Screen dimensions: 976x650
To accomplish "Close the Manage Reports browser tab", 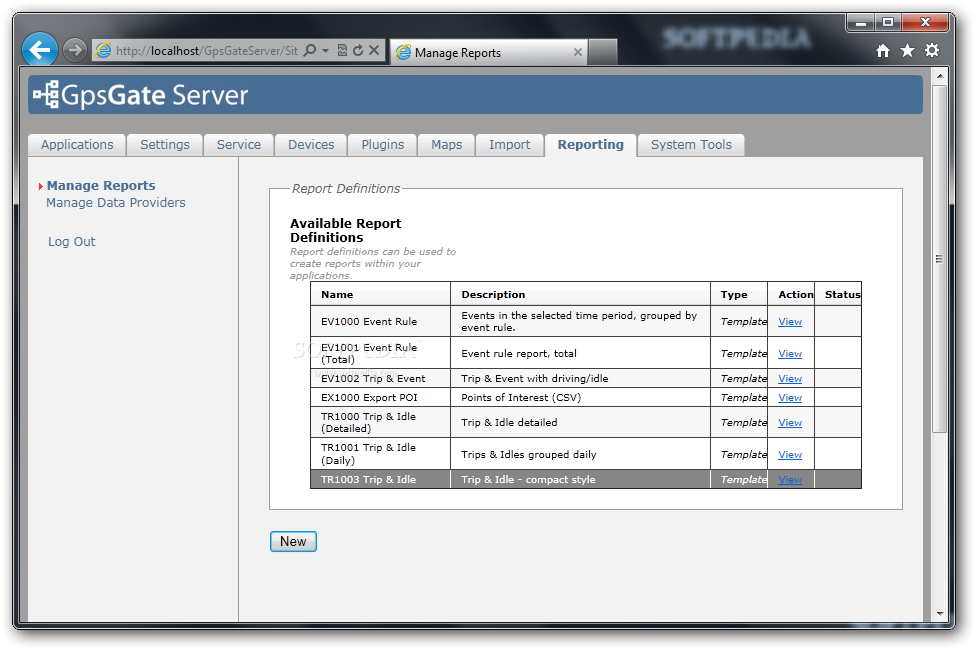I will 578,52.
